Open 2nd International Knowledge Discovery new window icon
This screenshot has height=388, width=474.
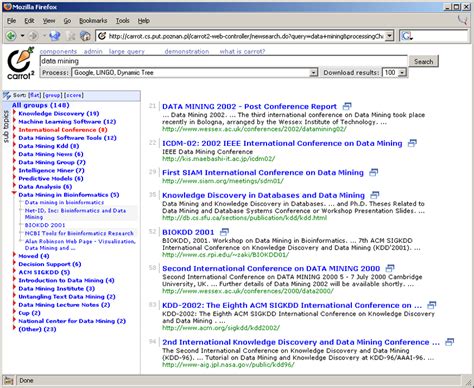click(x=450, y=342)
